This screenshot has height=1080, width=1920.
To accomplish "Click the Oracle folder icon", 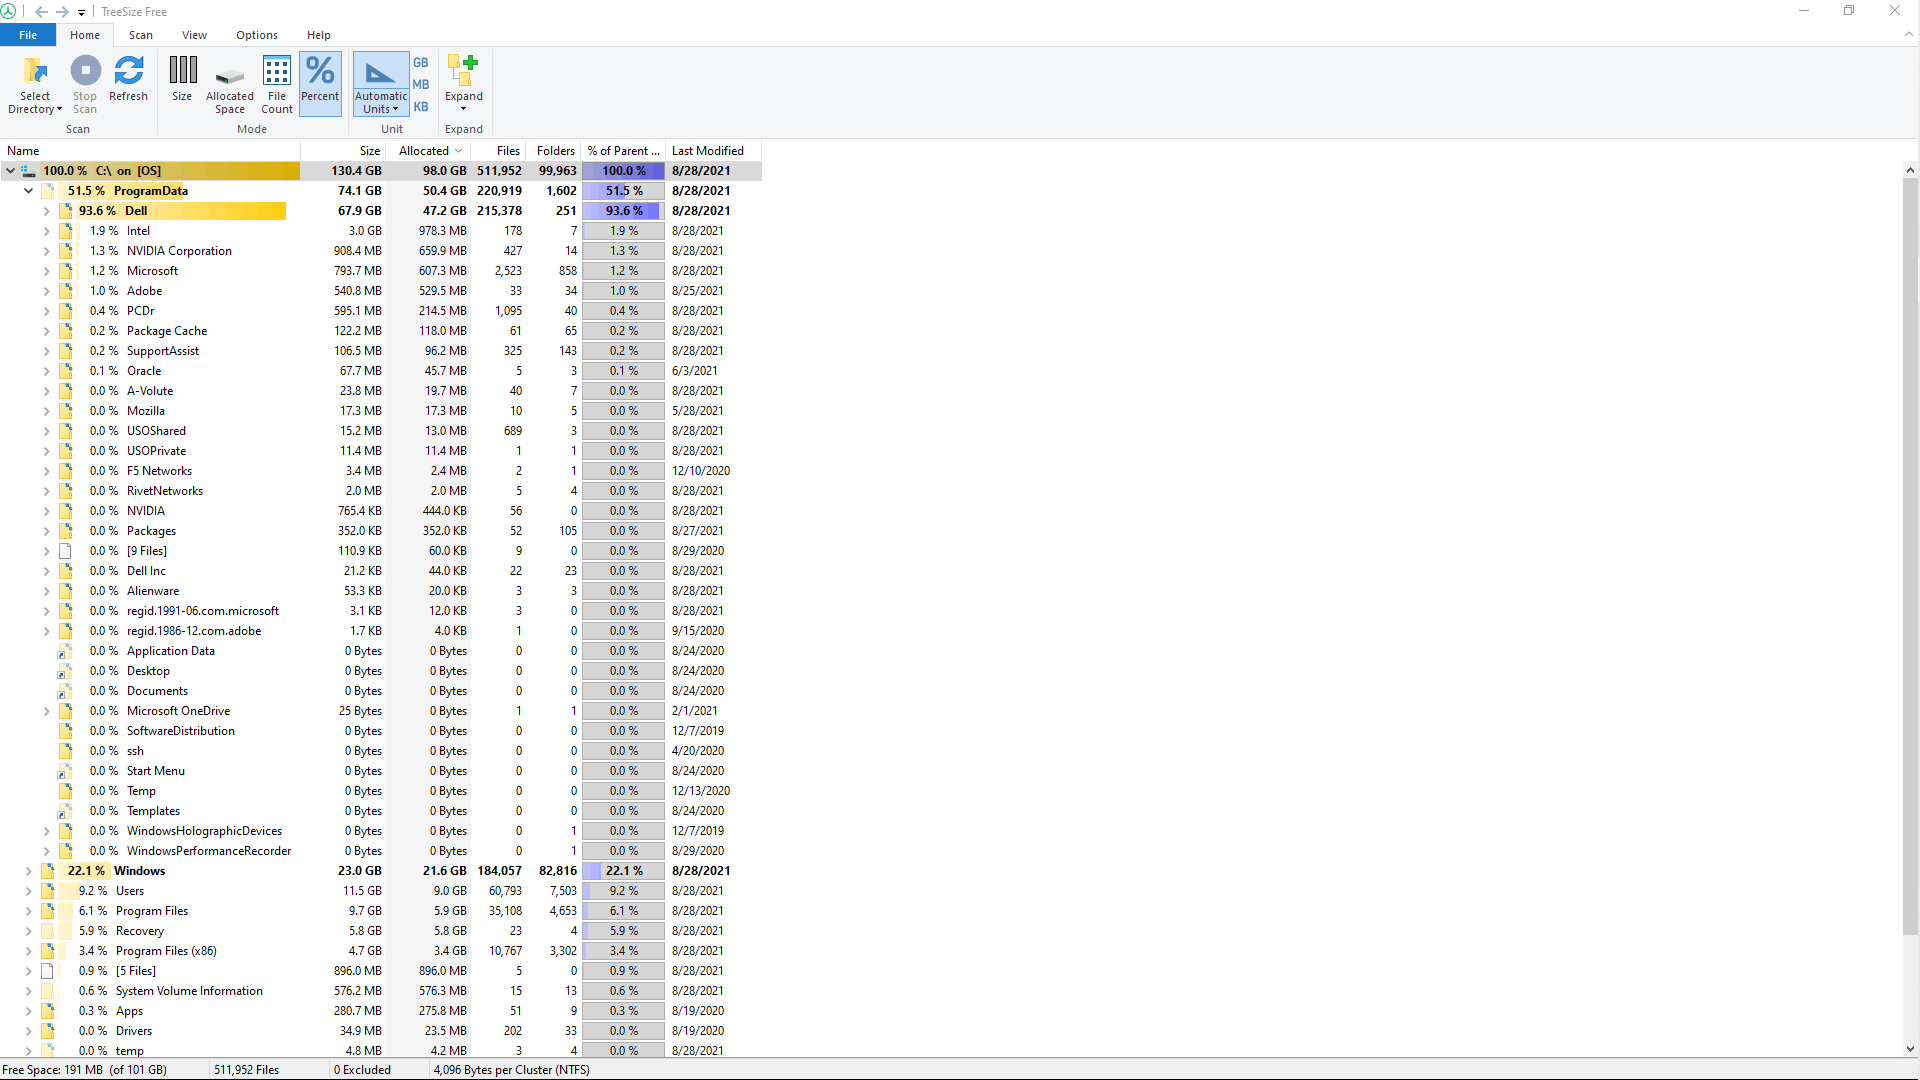I will click(66, 371).
